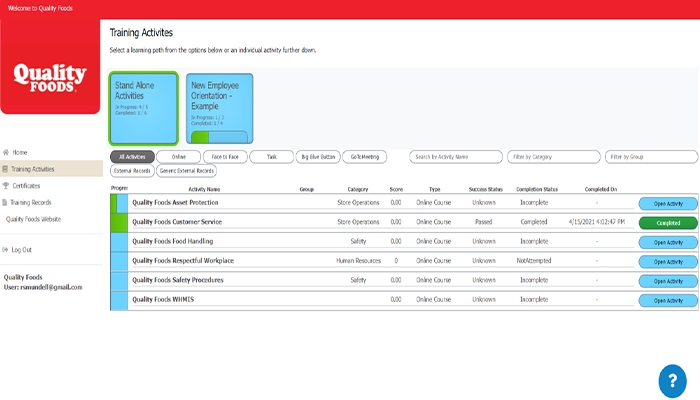Click the Training Activities sidebar icon
The height and width of the screenshot is (400, 700).
6,169
